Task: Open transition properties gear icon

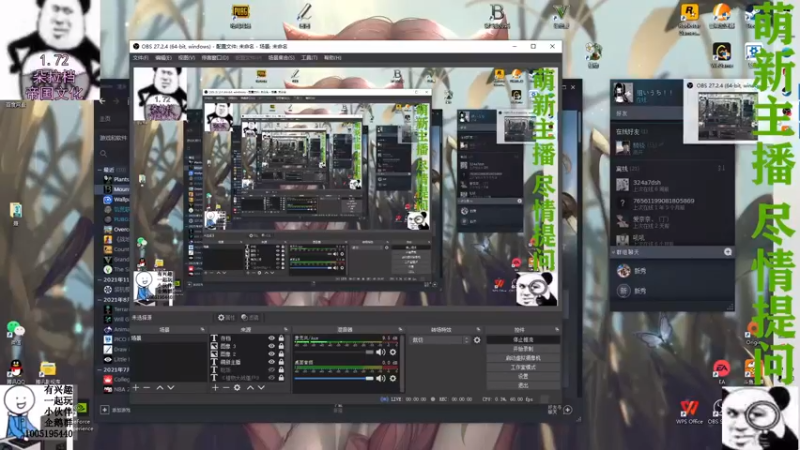Action: [x=477, y=340]
